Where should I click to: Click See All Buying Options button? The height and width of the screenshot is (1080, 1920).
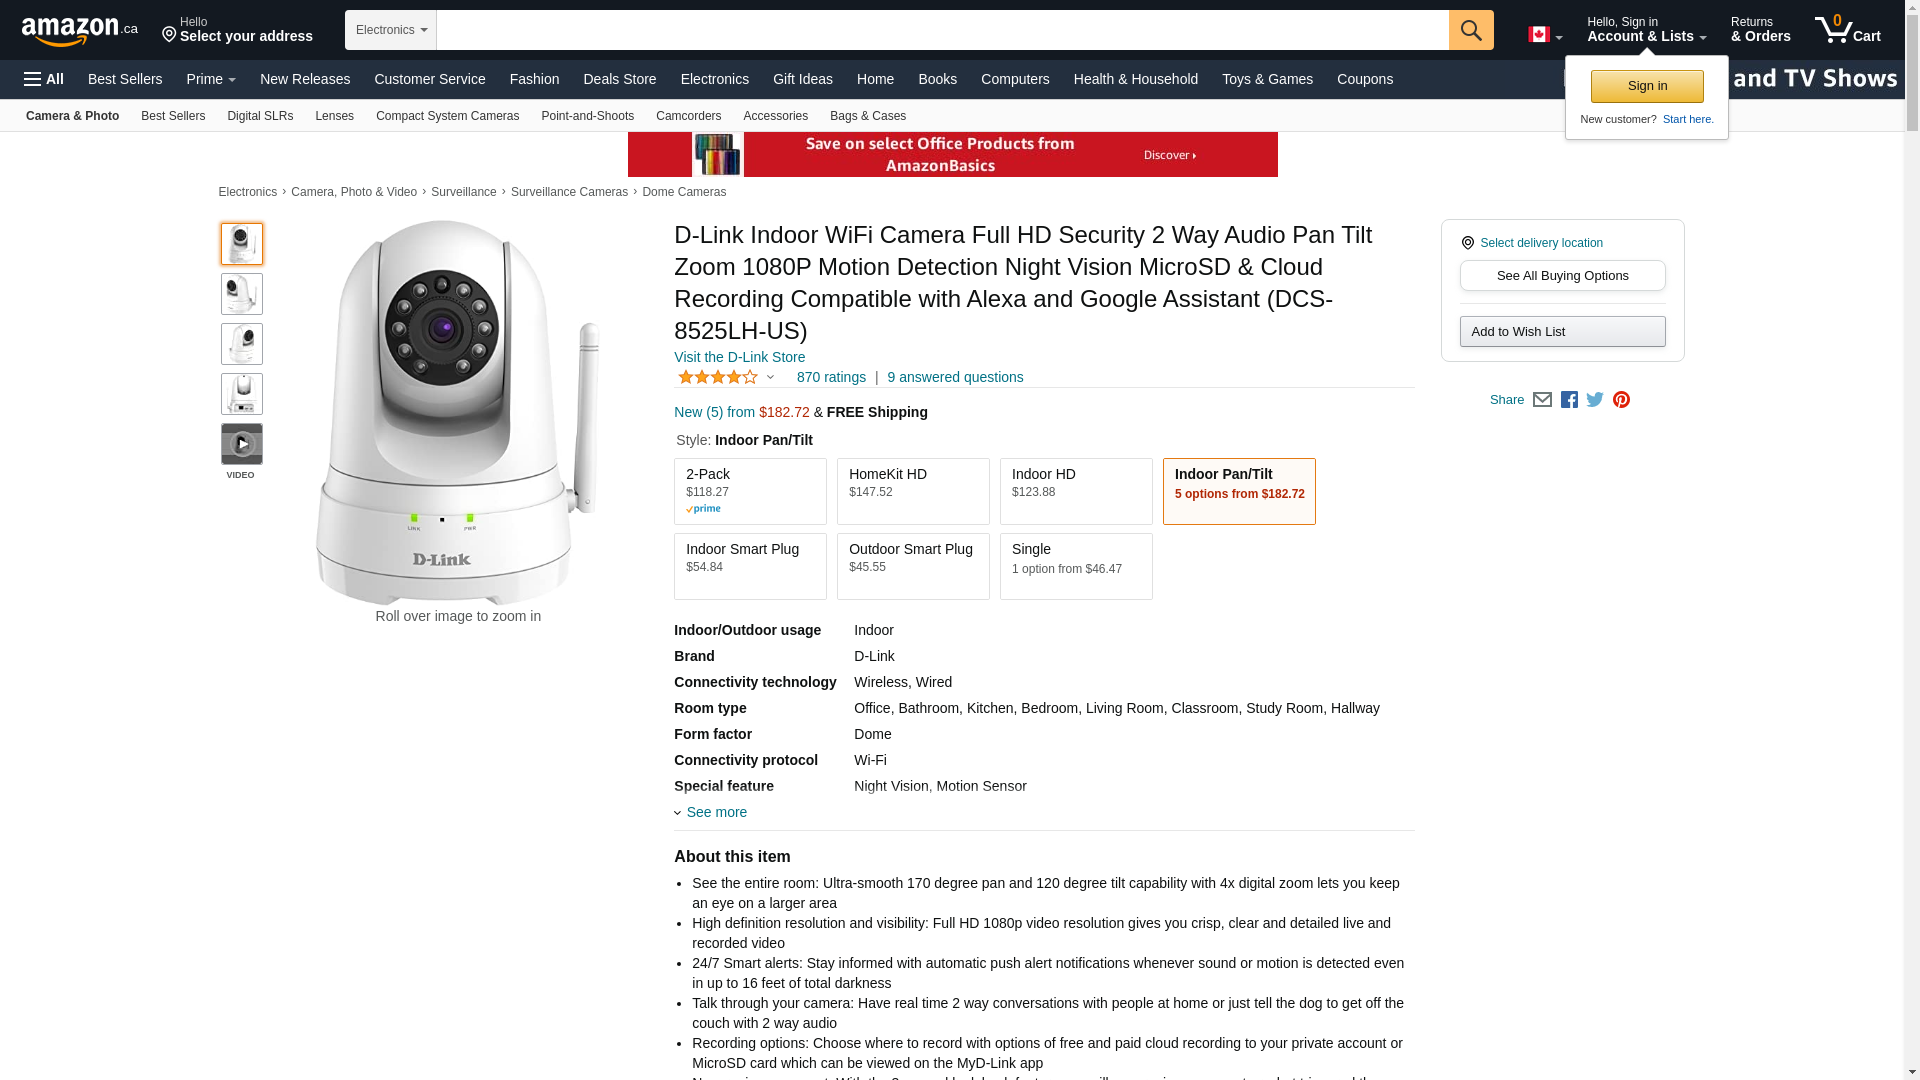point(1562,276)
